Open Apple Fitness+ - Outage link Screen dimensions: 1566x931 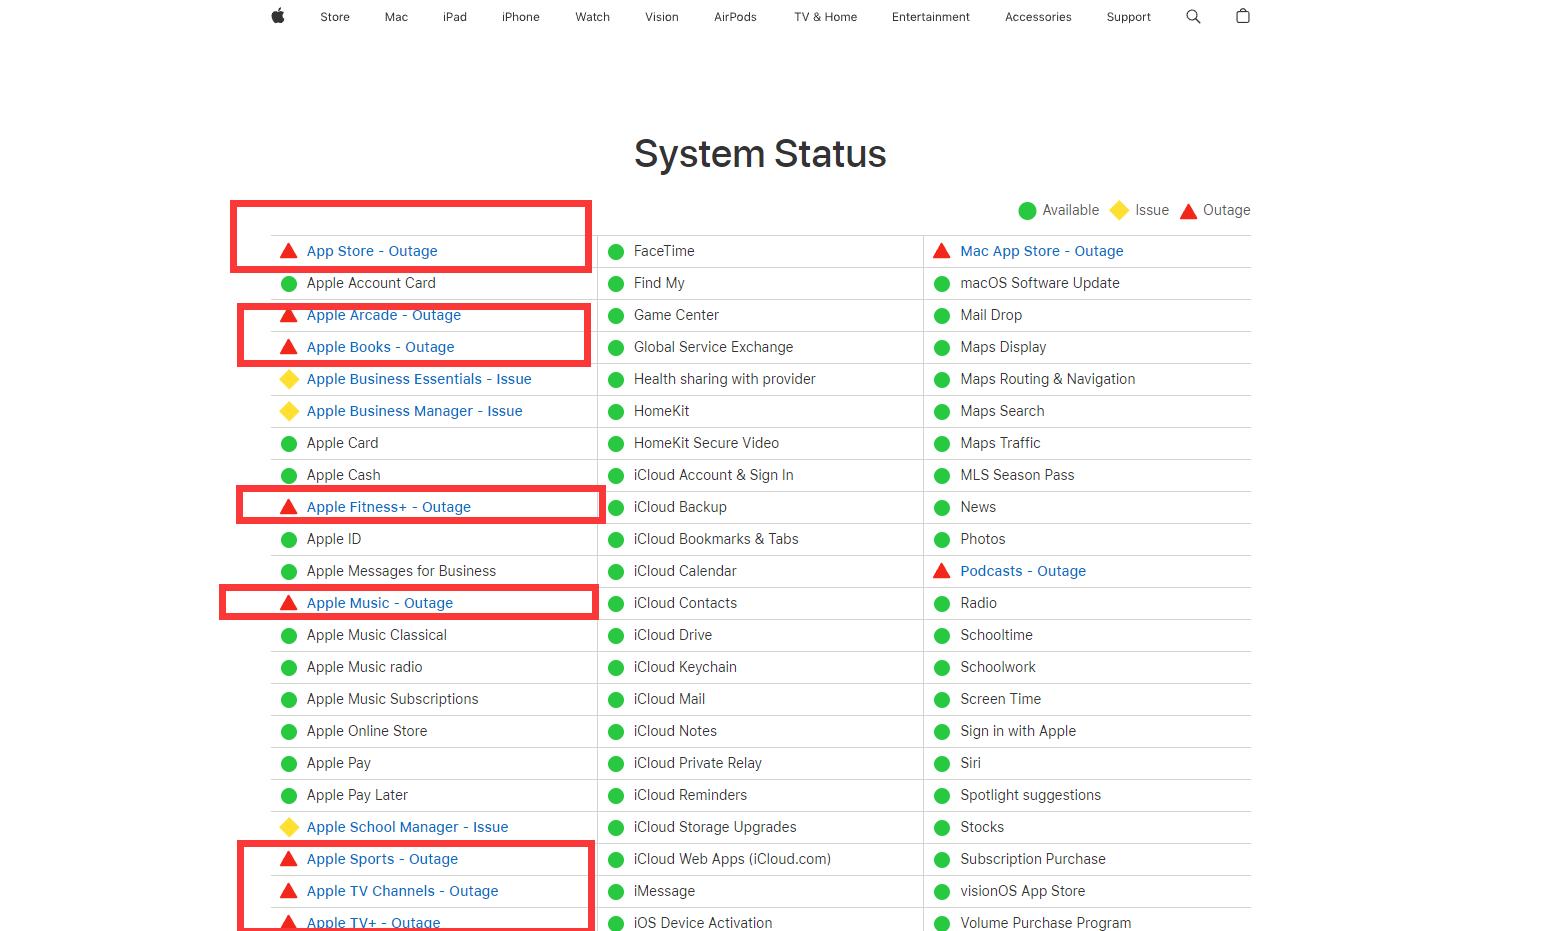[x=389, y=507]
